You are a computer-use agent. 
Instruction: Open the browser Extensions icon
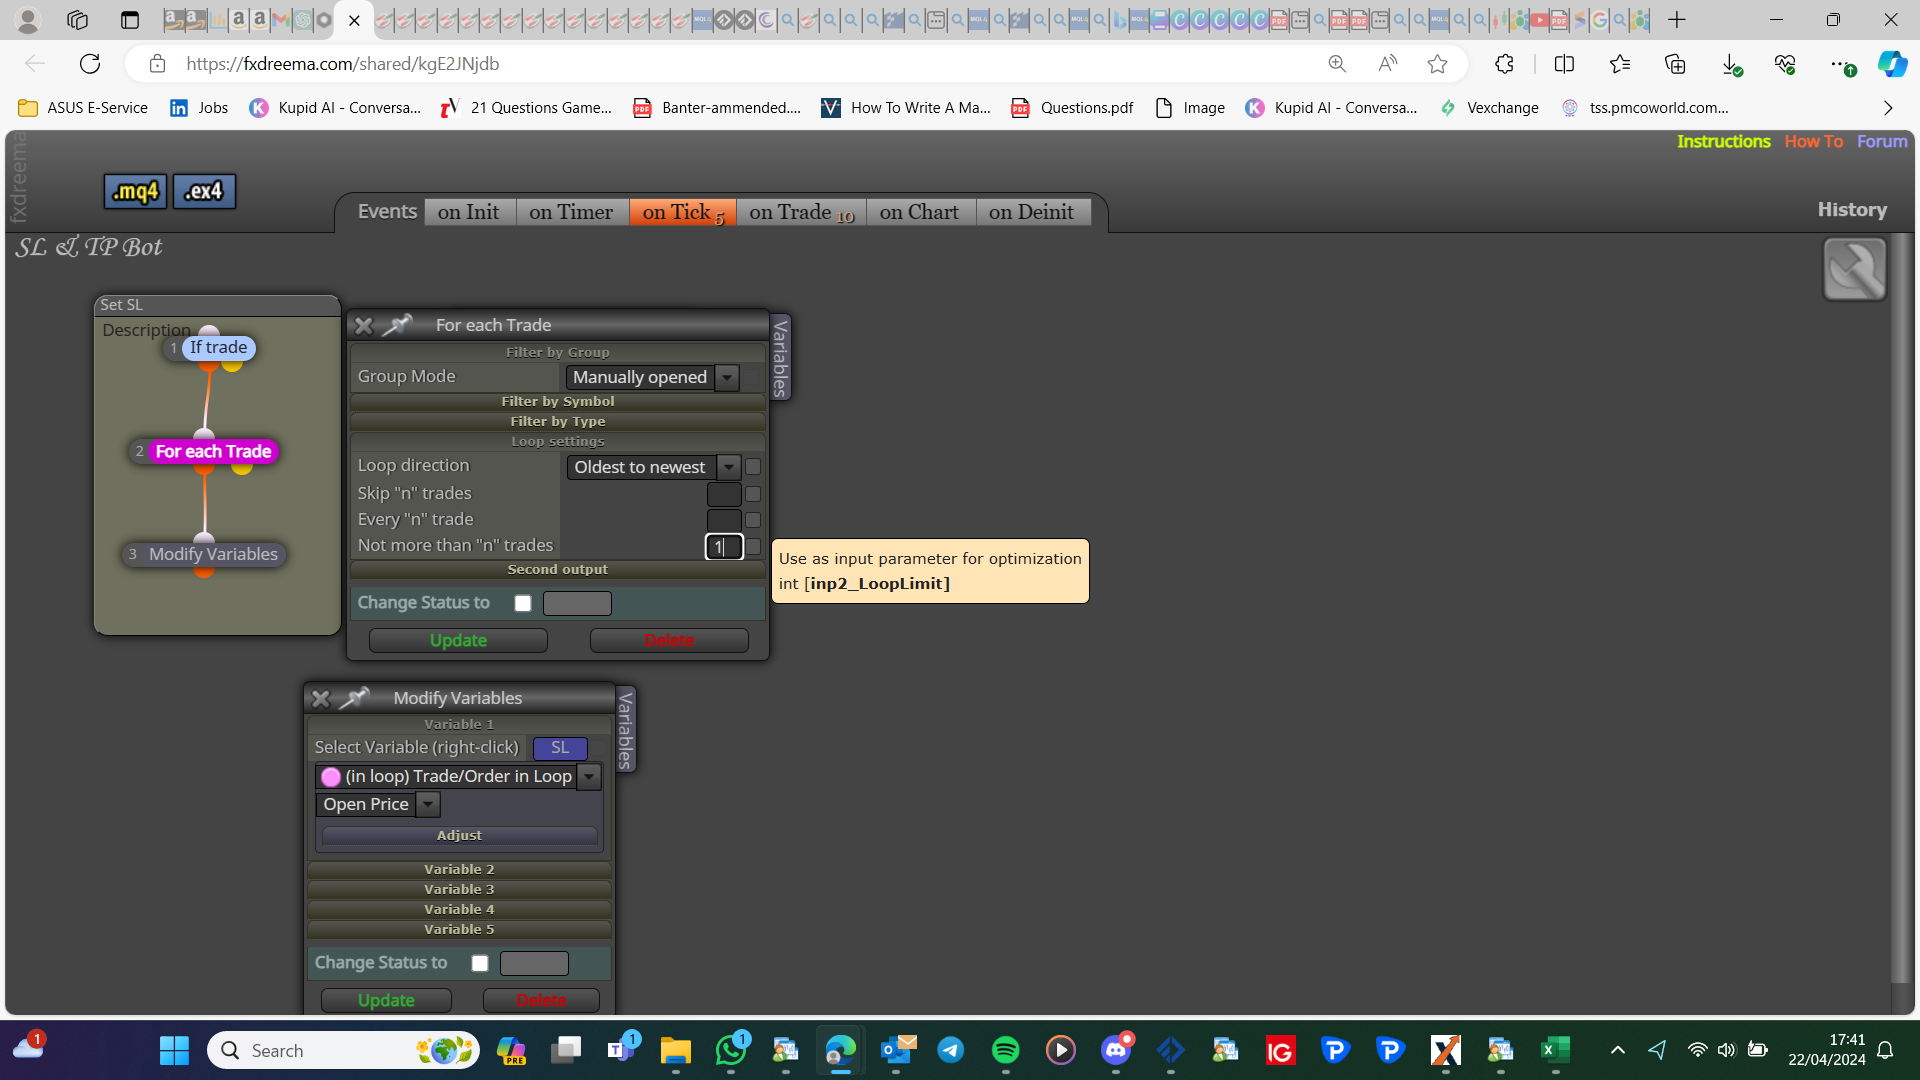[1504, 64]
